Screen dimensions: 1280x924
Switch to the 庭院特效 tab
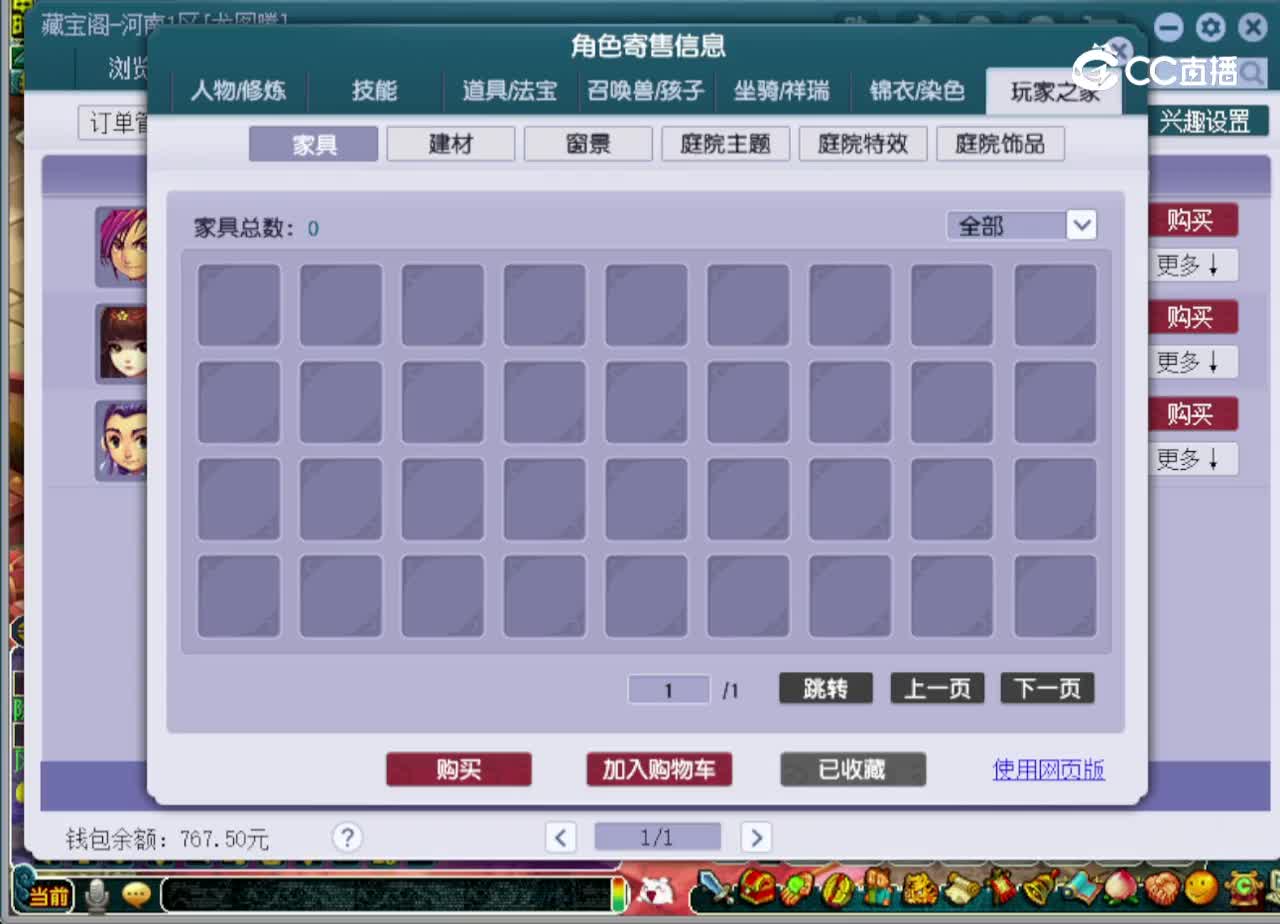pos(862,143)
